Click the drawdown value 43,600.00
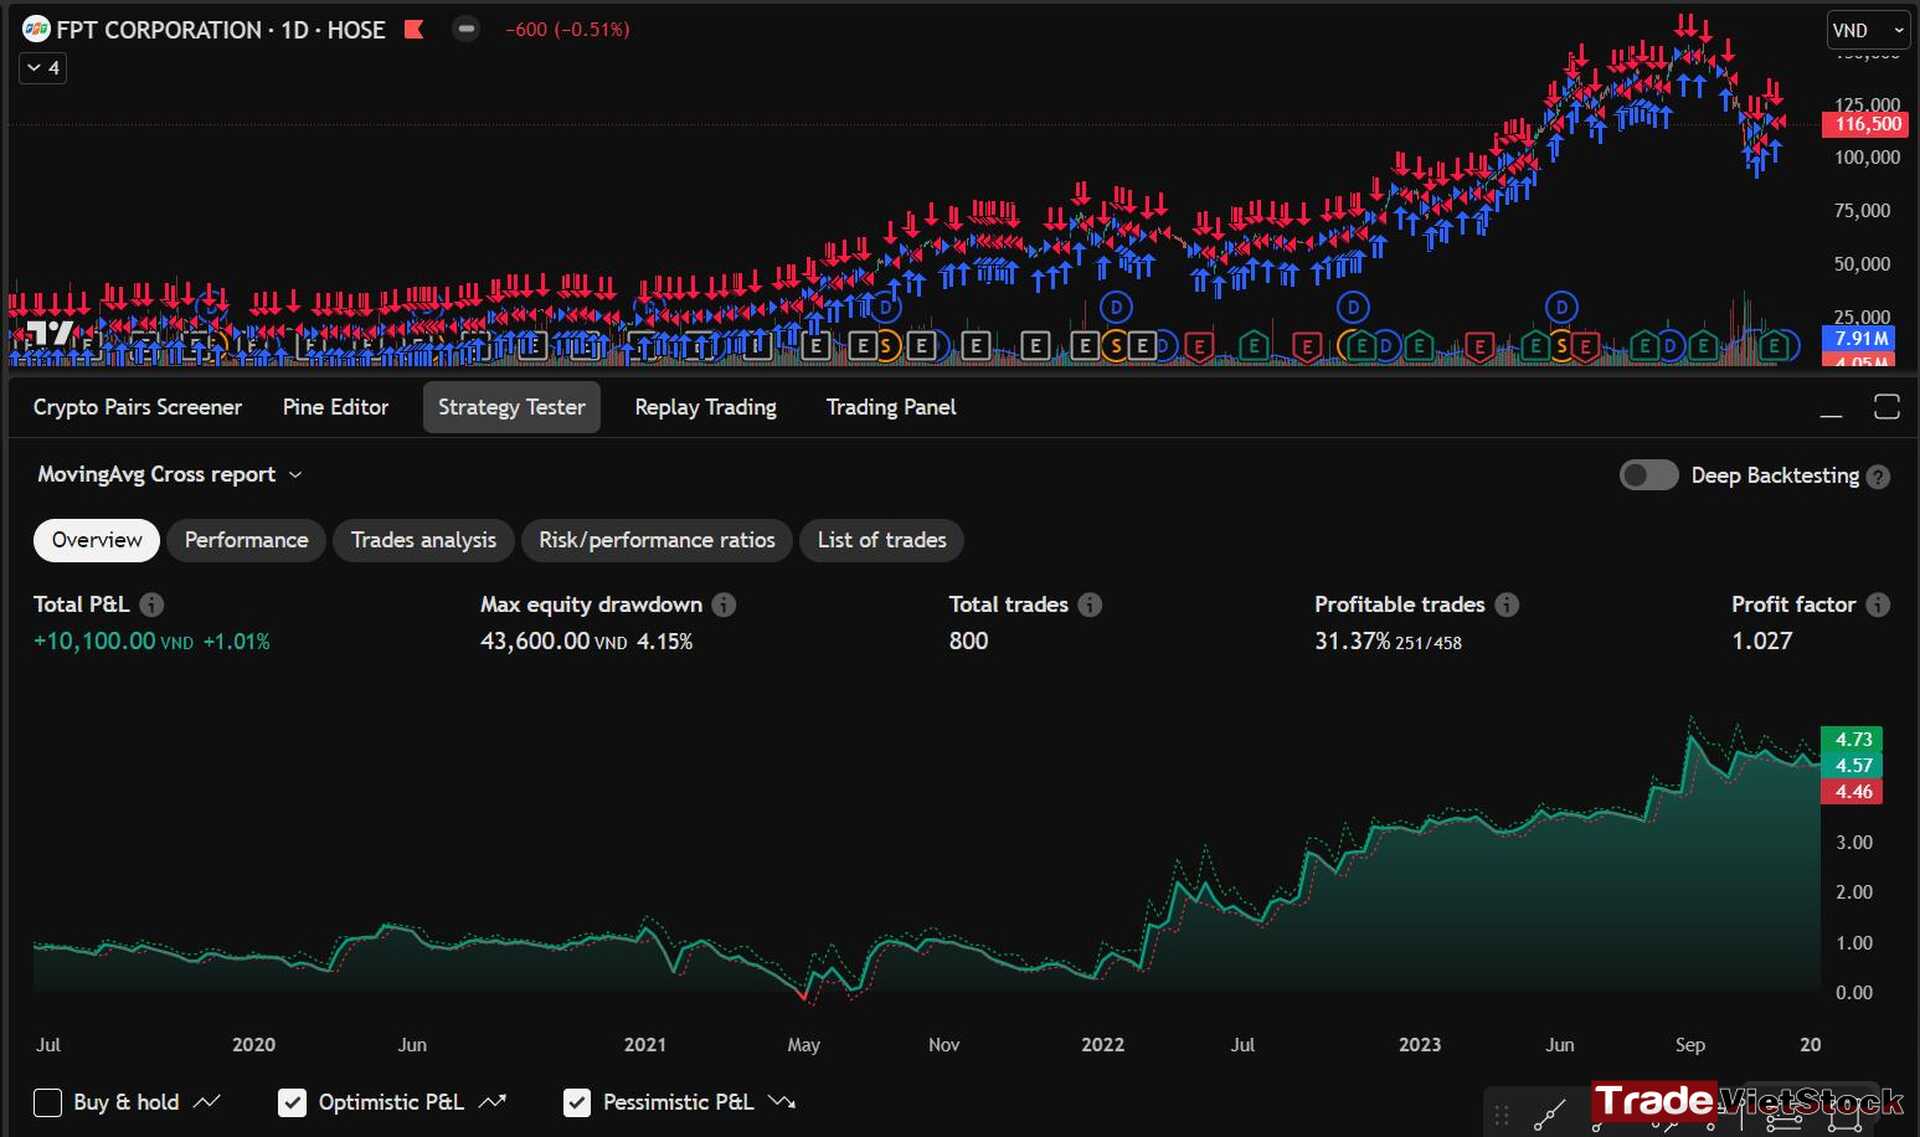 tap(535, 641)
